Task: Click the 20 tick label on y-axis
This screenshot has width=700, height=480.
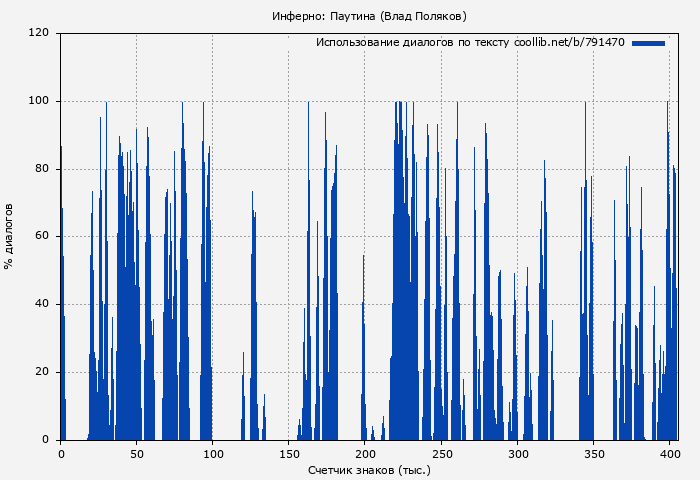Action: pos(42,372)
